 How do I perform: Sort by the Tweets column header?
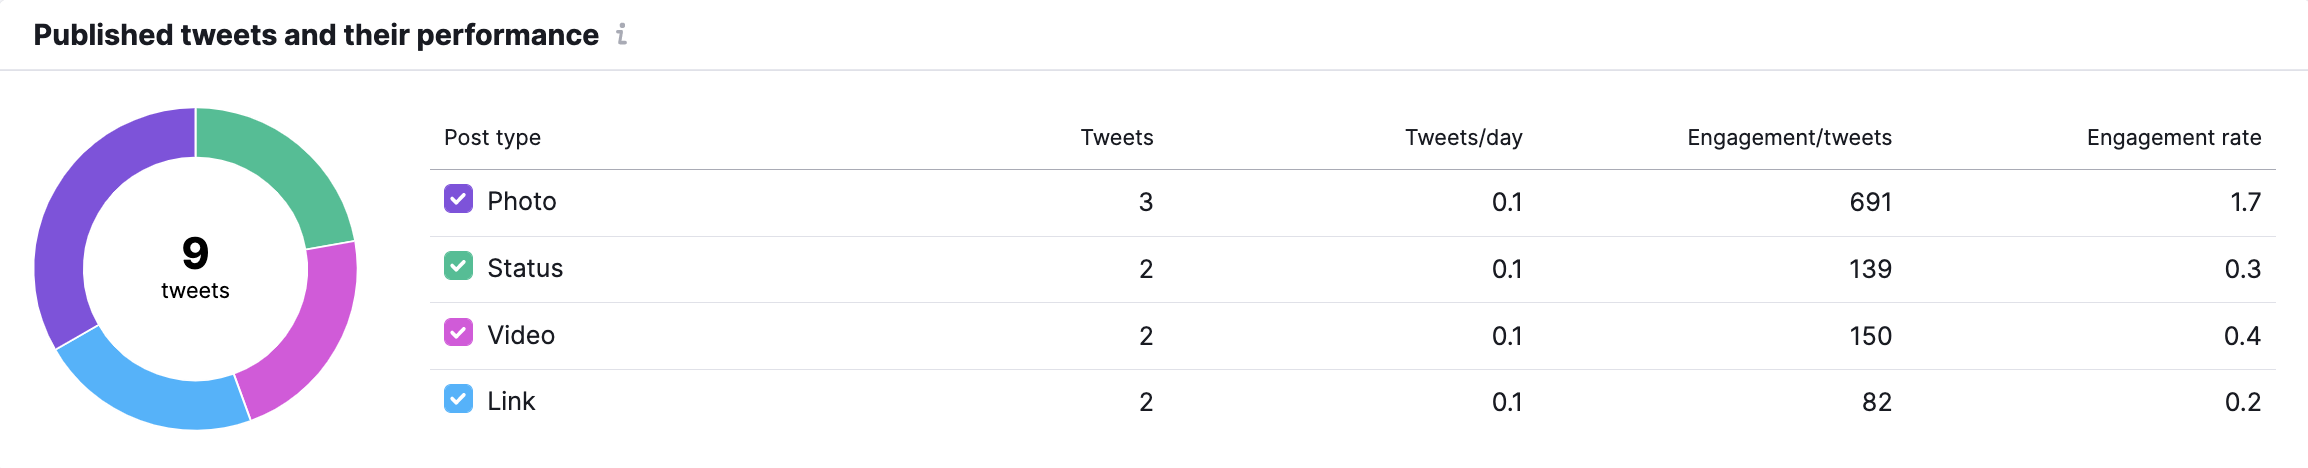click(x=1117, y=137)
